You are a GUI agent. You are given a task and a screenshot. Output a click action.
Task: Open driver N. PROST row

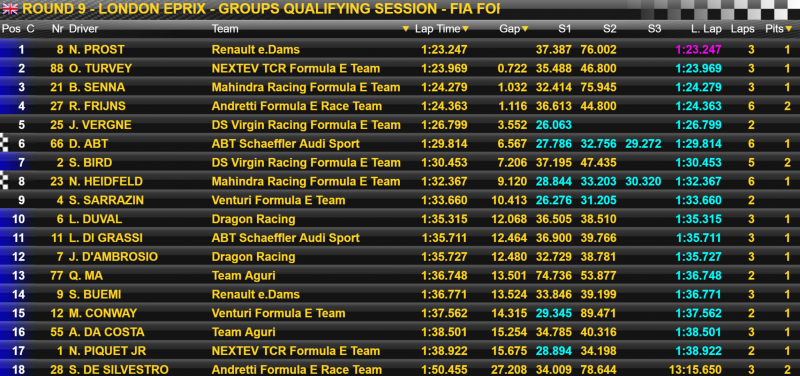400,50
